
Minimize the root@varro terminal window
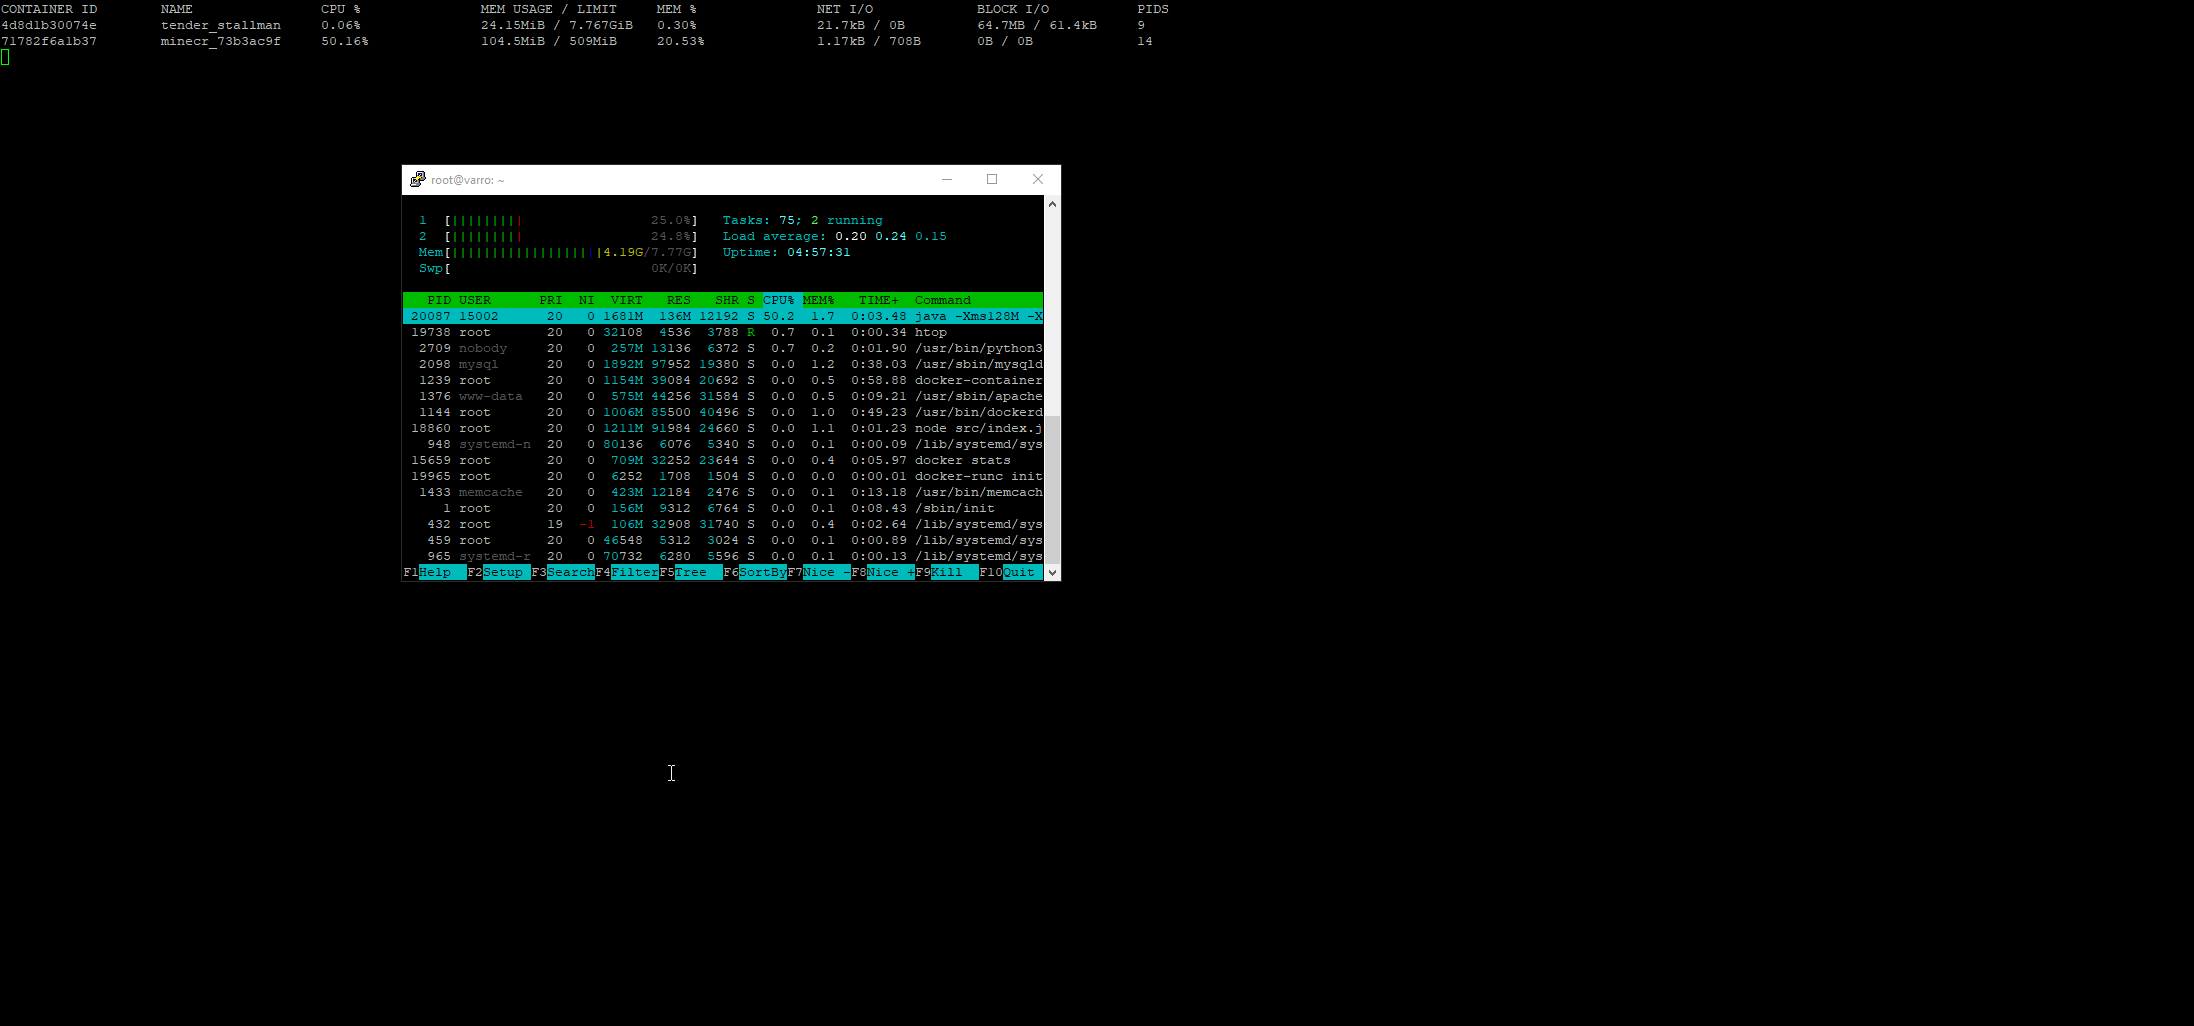[x=946, y=180]
